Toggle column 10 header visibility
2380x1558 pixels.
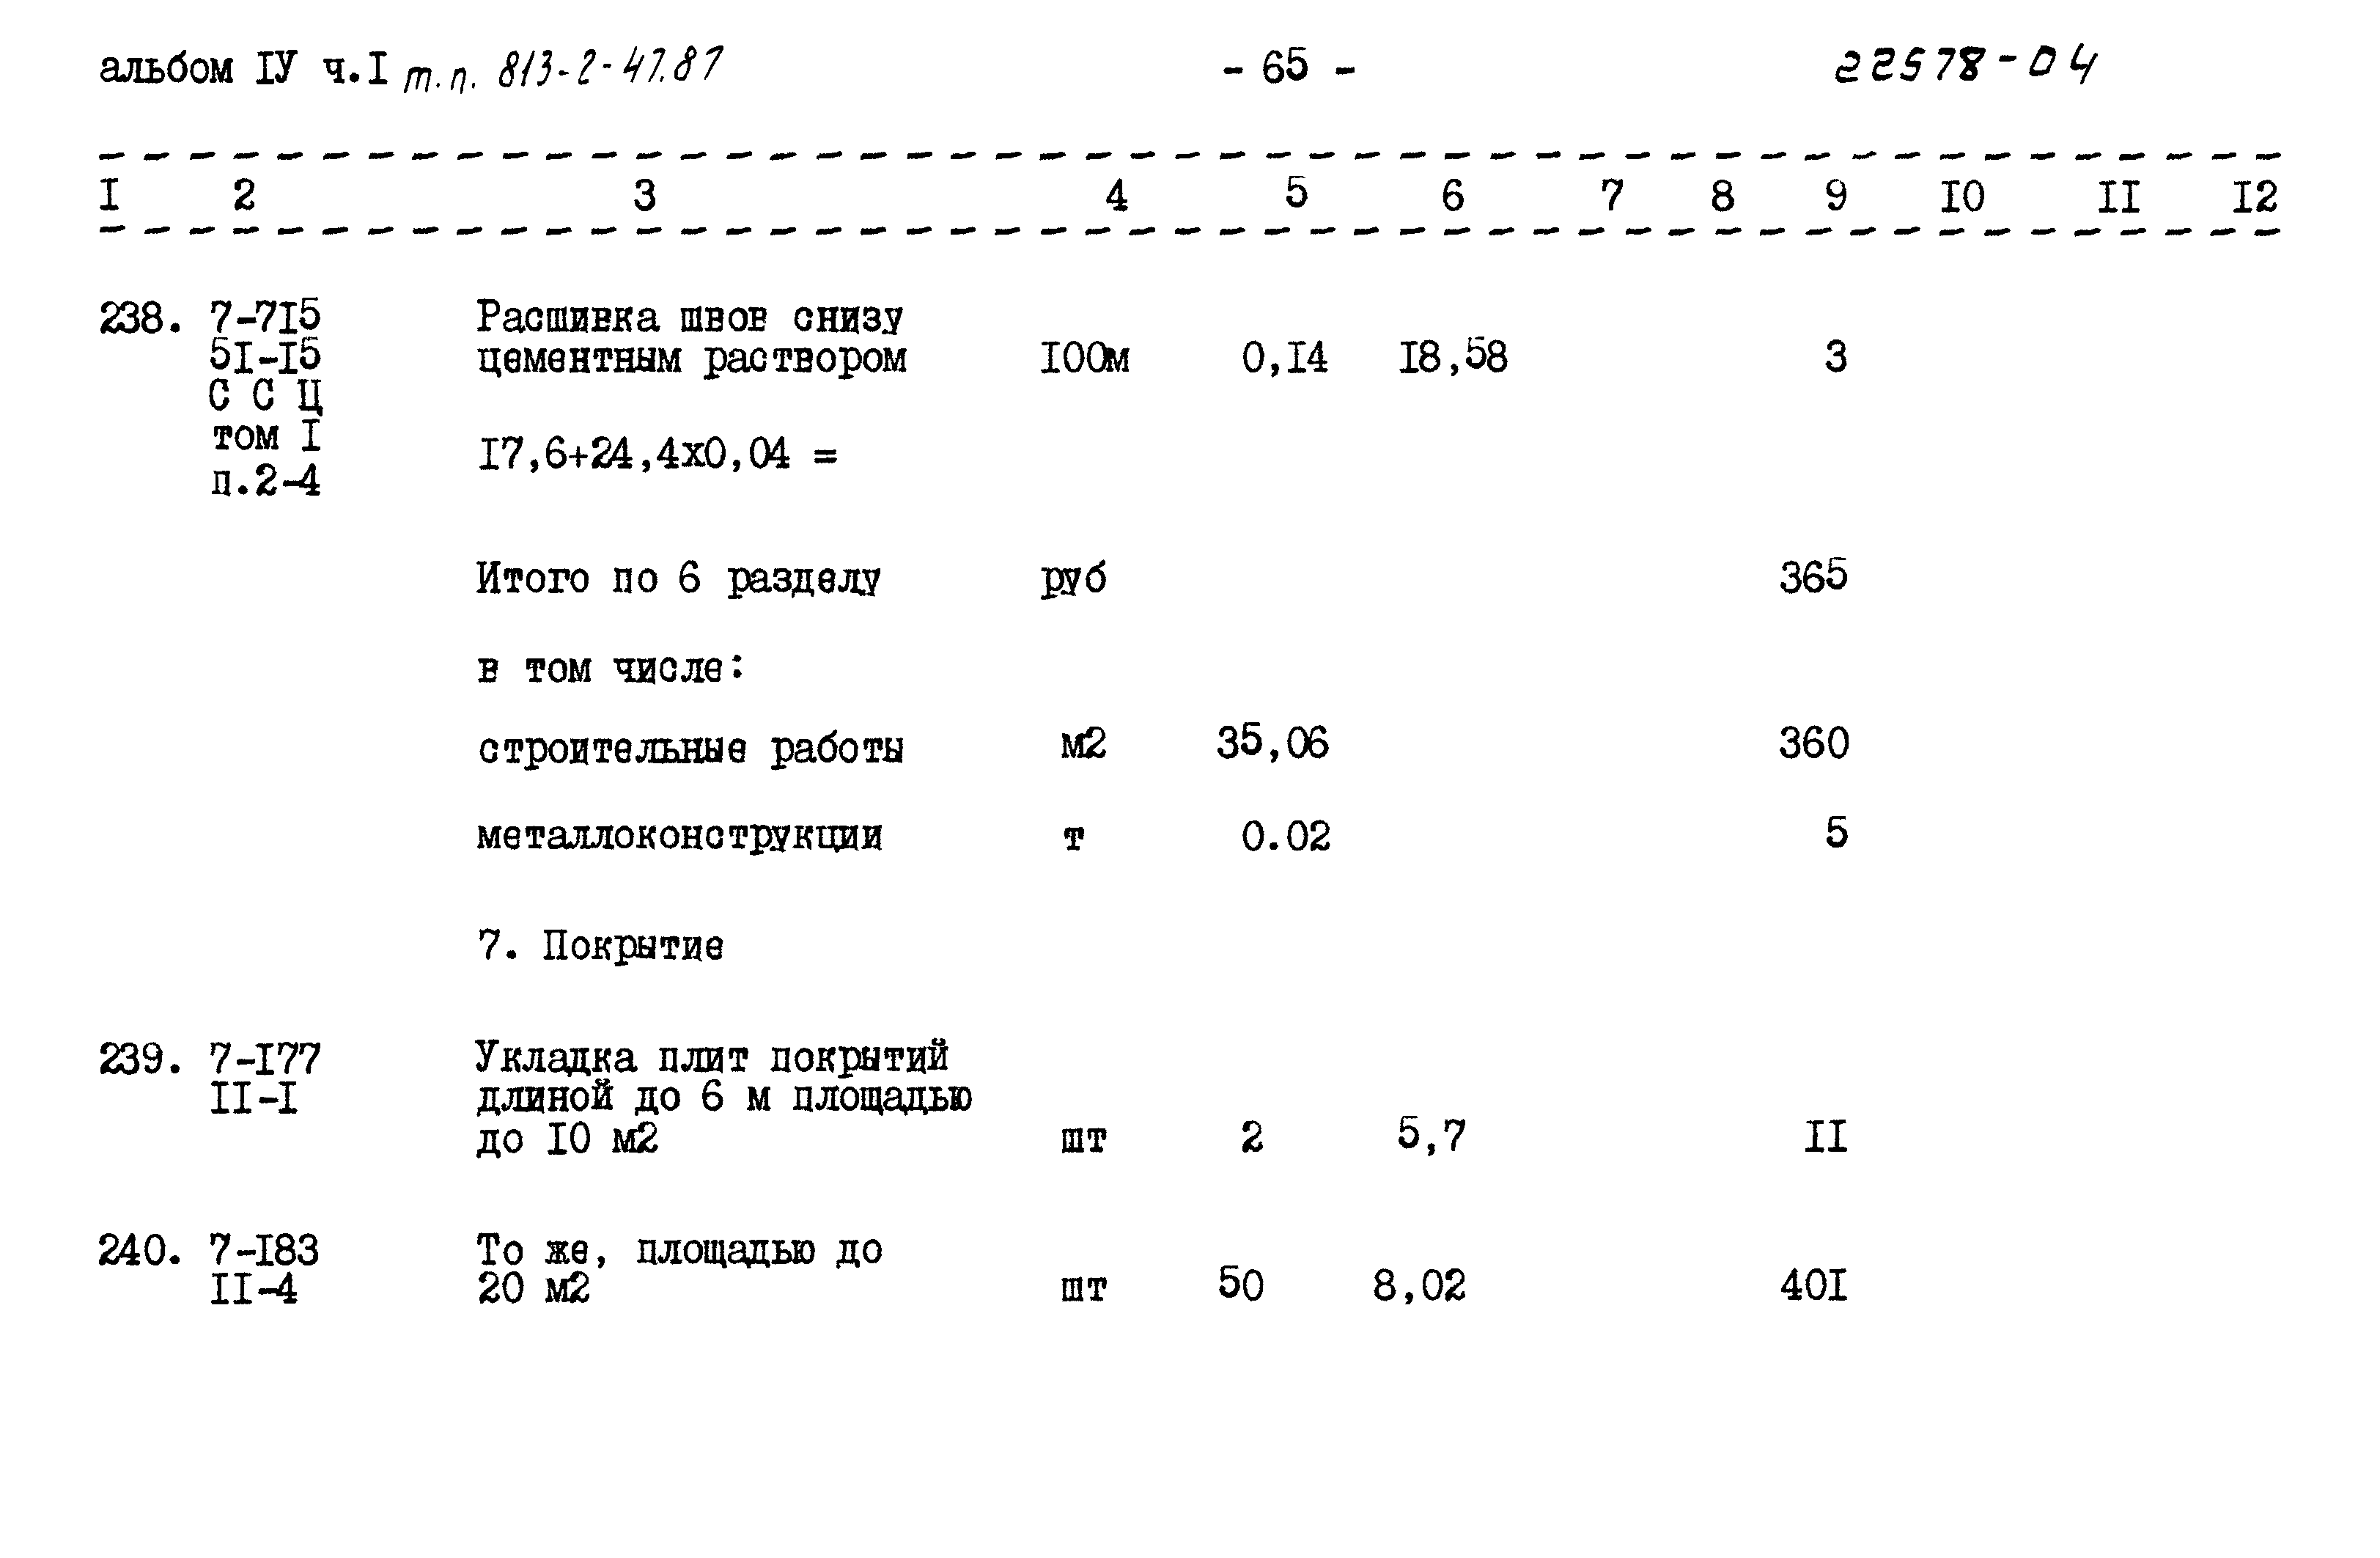(1975, 193)
